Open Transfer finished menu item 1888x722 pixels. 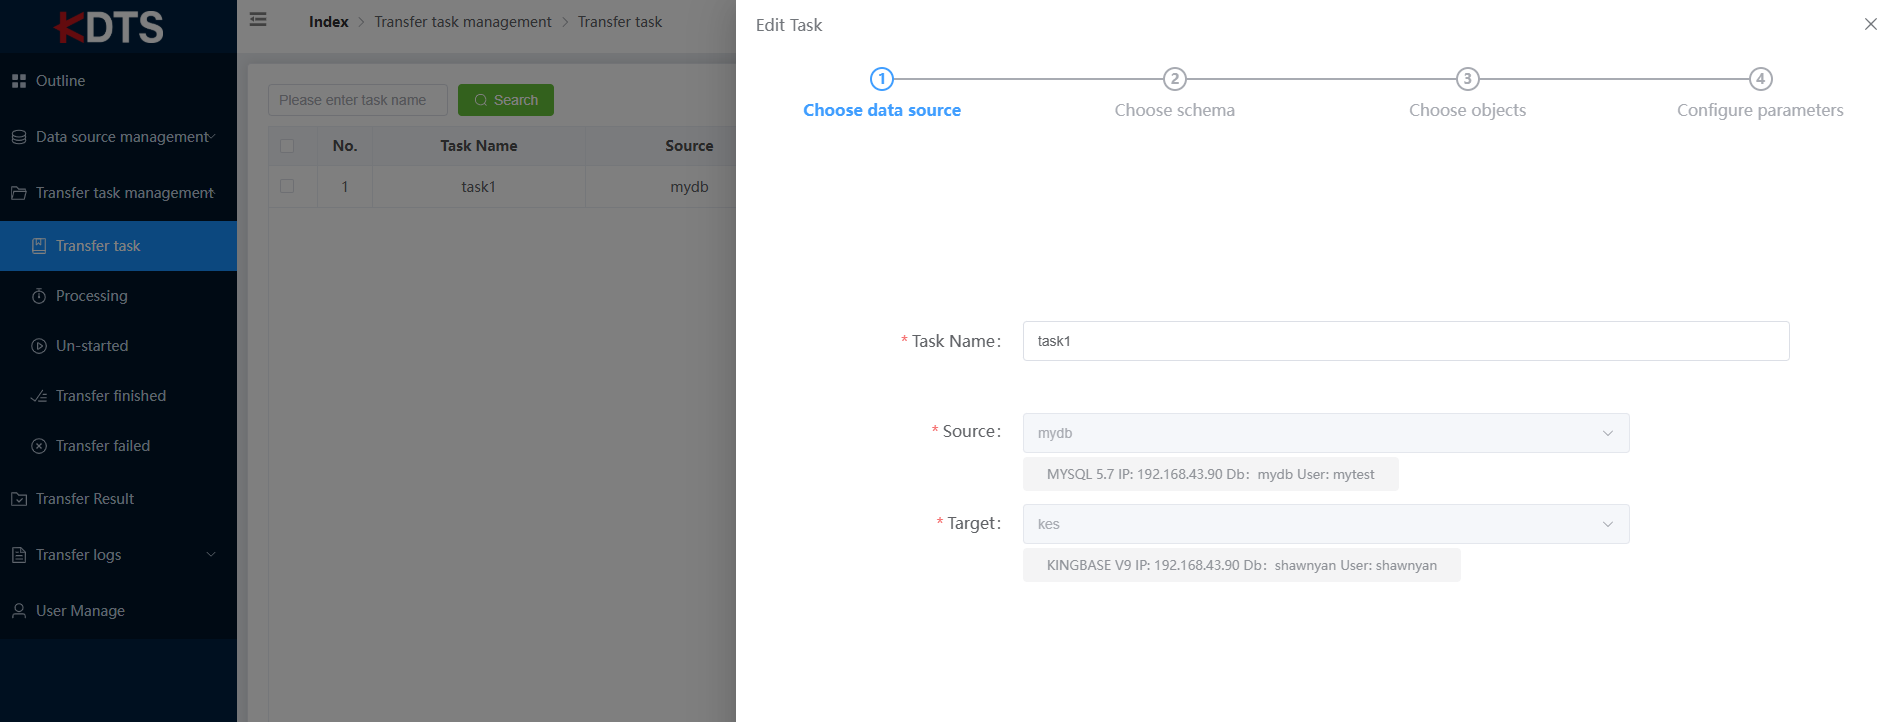pos(110,396)
